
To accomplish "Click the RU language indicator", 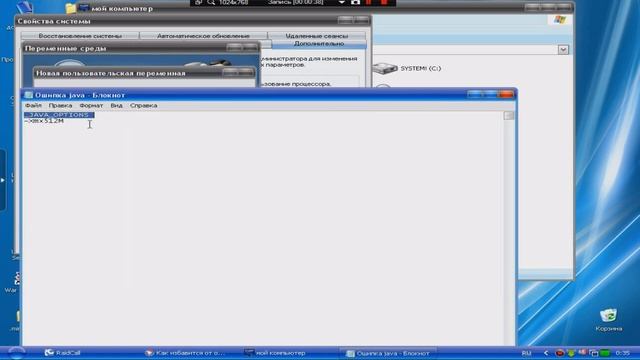I will coord(527,353).
